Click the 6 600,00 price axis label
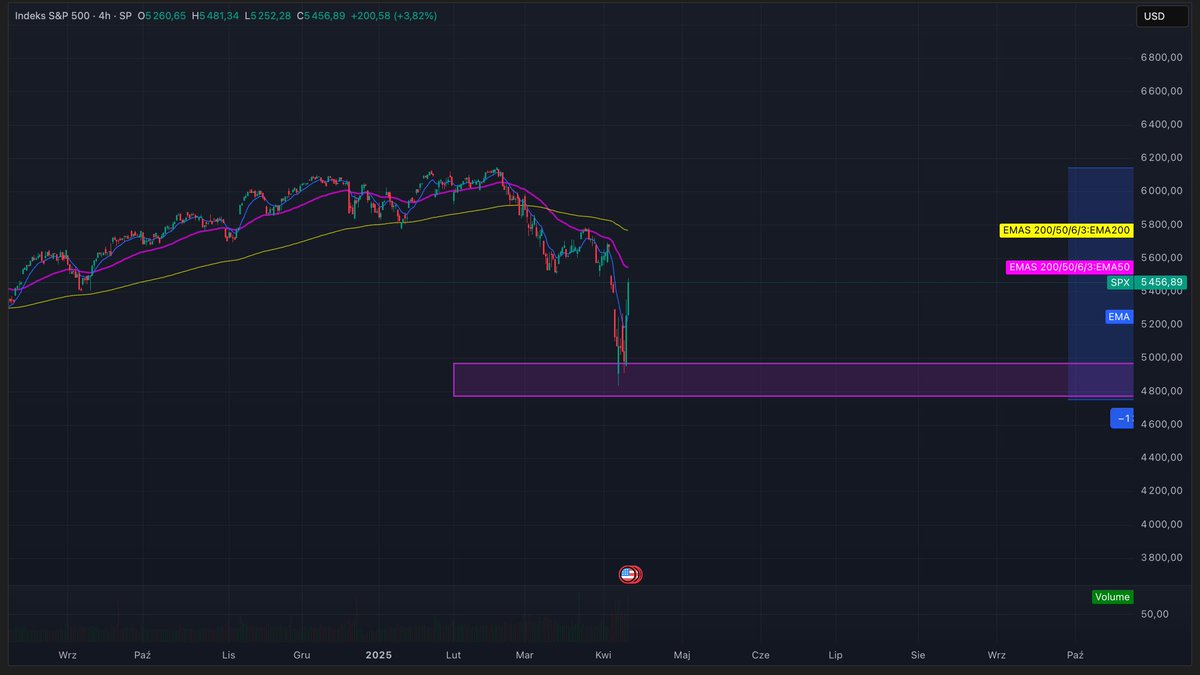This screenshot has height=675, width=1200. point(1162,91)
